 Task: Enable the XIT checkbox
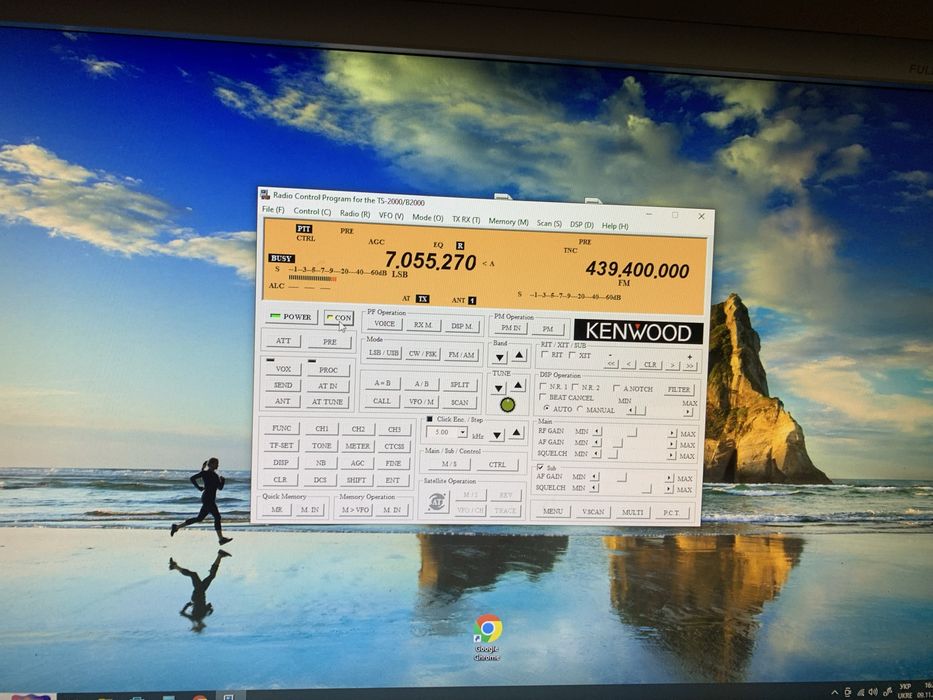tap(572, 355)
